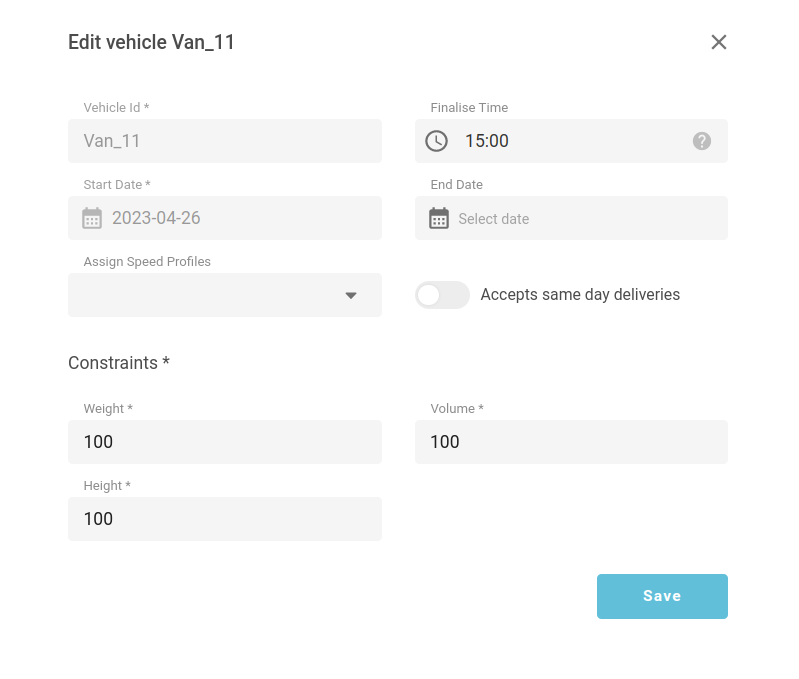
Task: Click the Save button
Action: pos(662,596)
